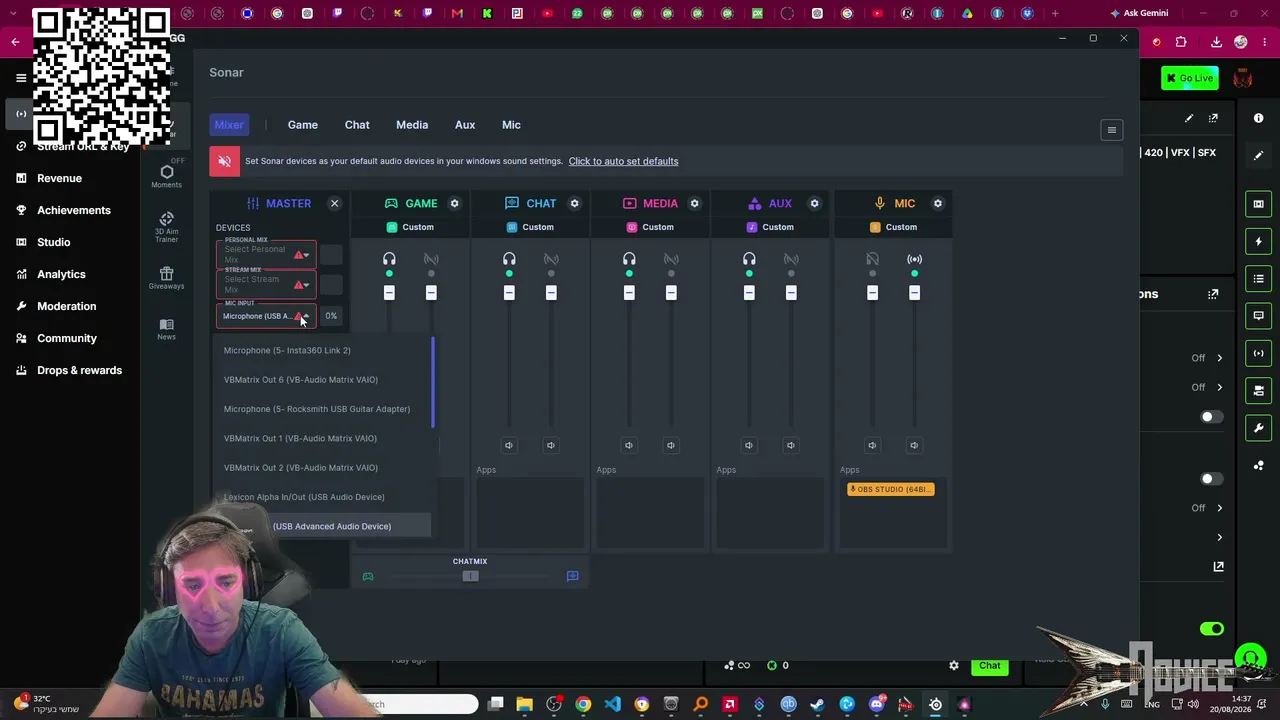Open the Game channel Custom preset dropdown
The height and width of the screenshot is (720, 1280).
click(410, 227)
